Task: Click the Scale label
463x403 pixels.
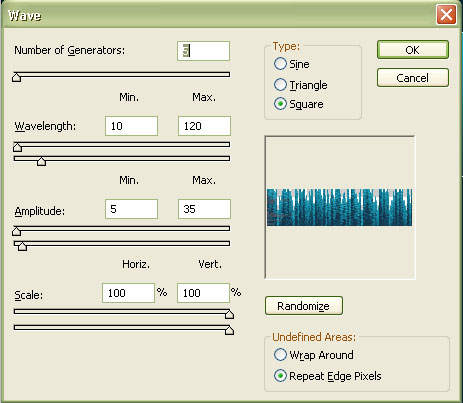Action: pos(29,295)
